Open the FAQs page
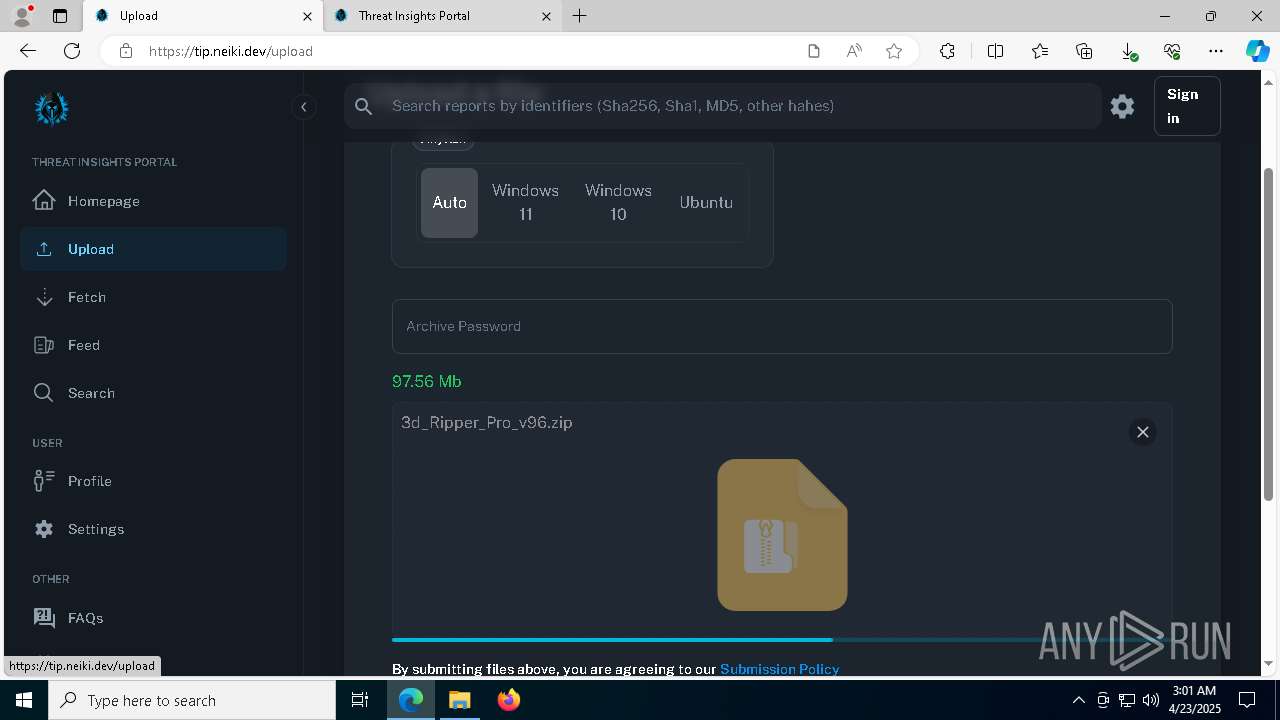1280x720 pixels. [x=153, y=618]
